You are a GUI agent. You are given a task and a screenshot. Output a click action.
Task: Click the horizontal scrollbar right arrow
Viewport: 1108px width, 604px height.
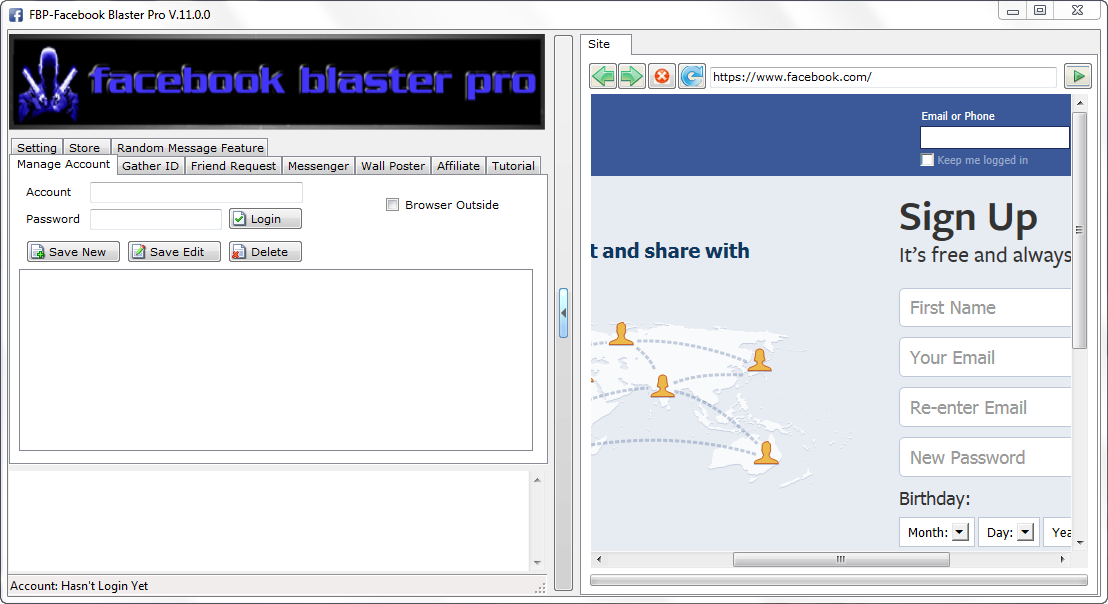(1062, 559)
